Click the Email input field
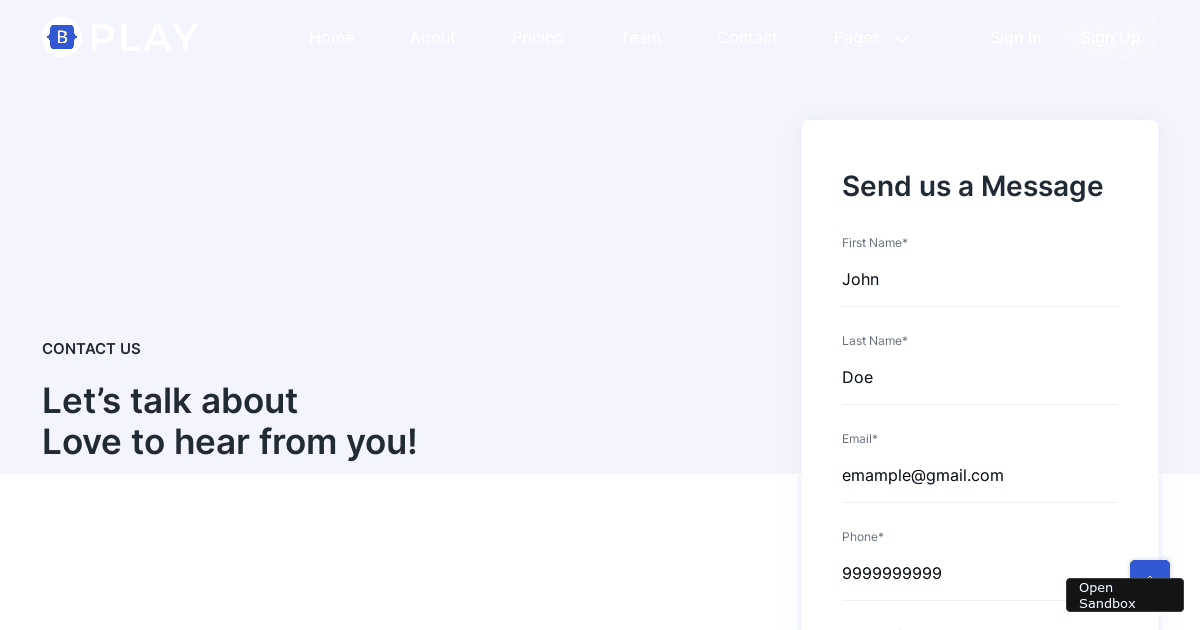This screenshot has height=630, width=1200. (980, 476)
